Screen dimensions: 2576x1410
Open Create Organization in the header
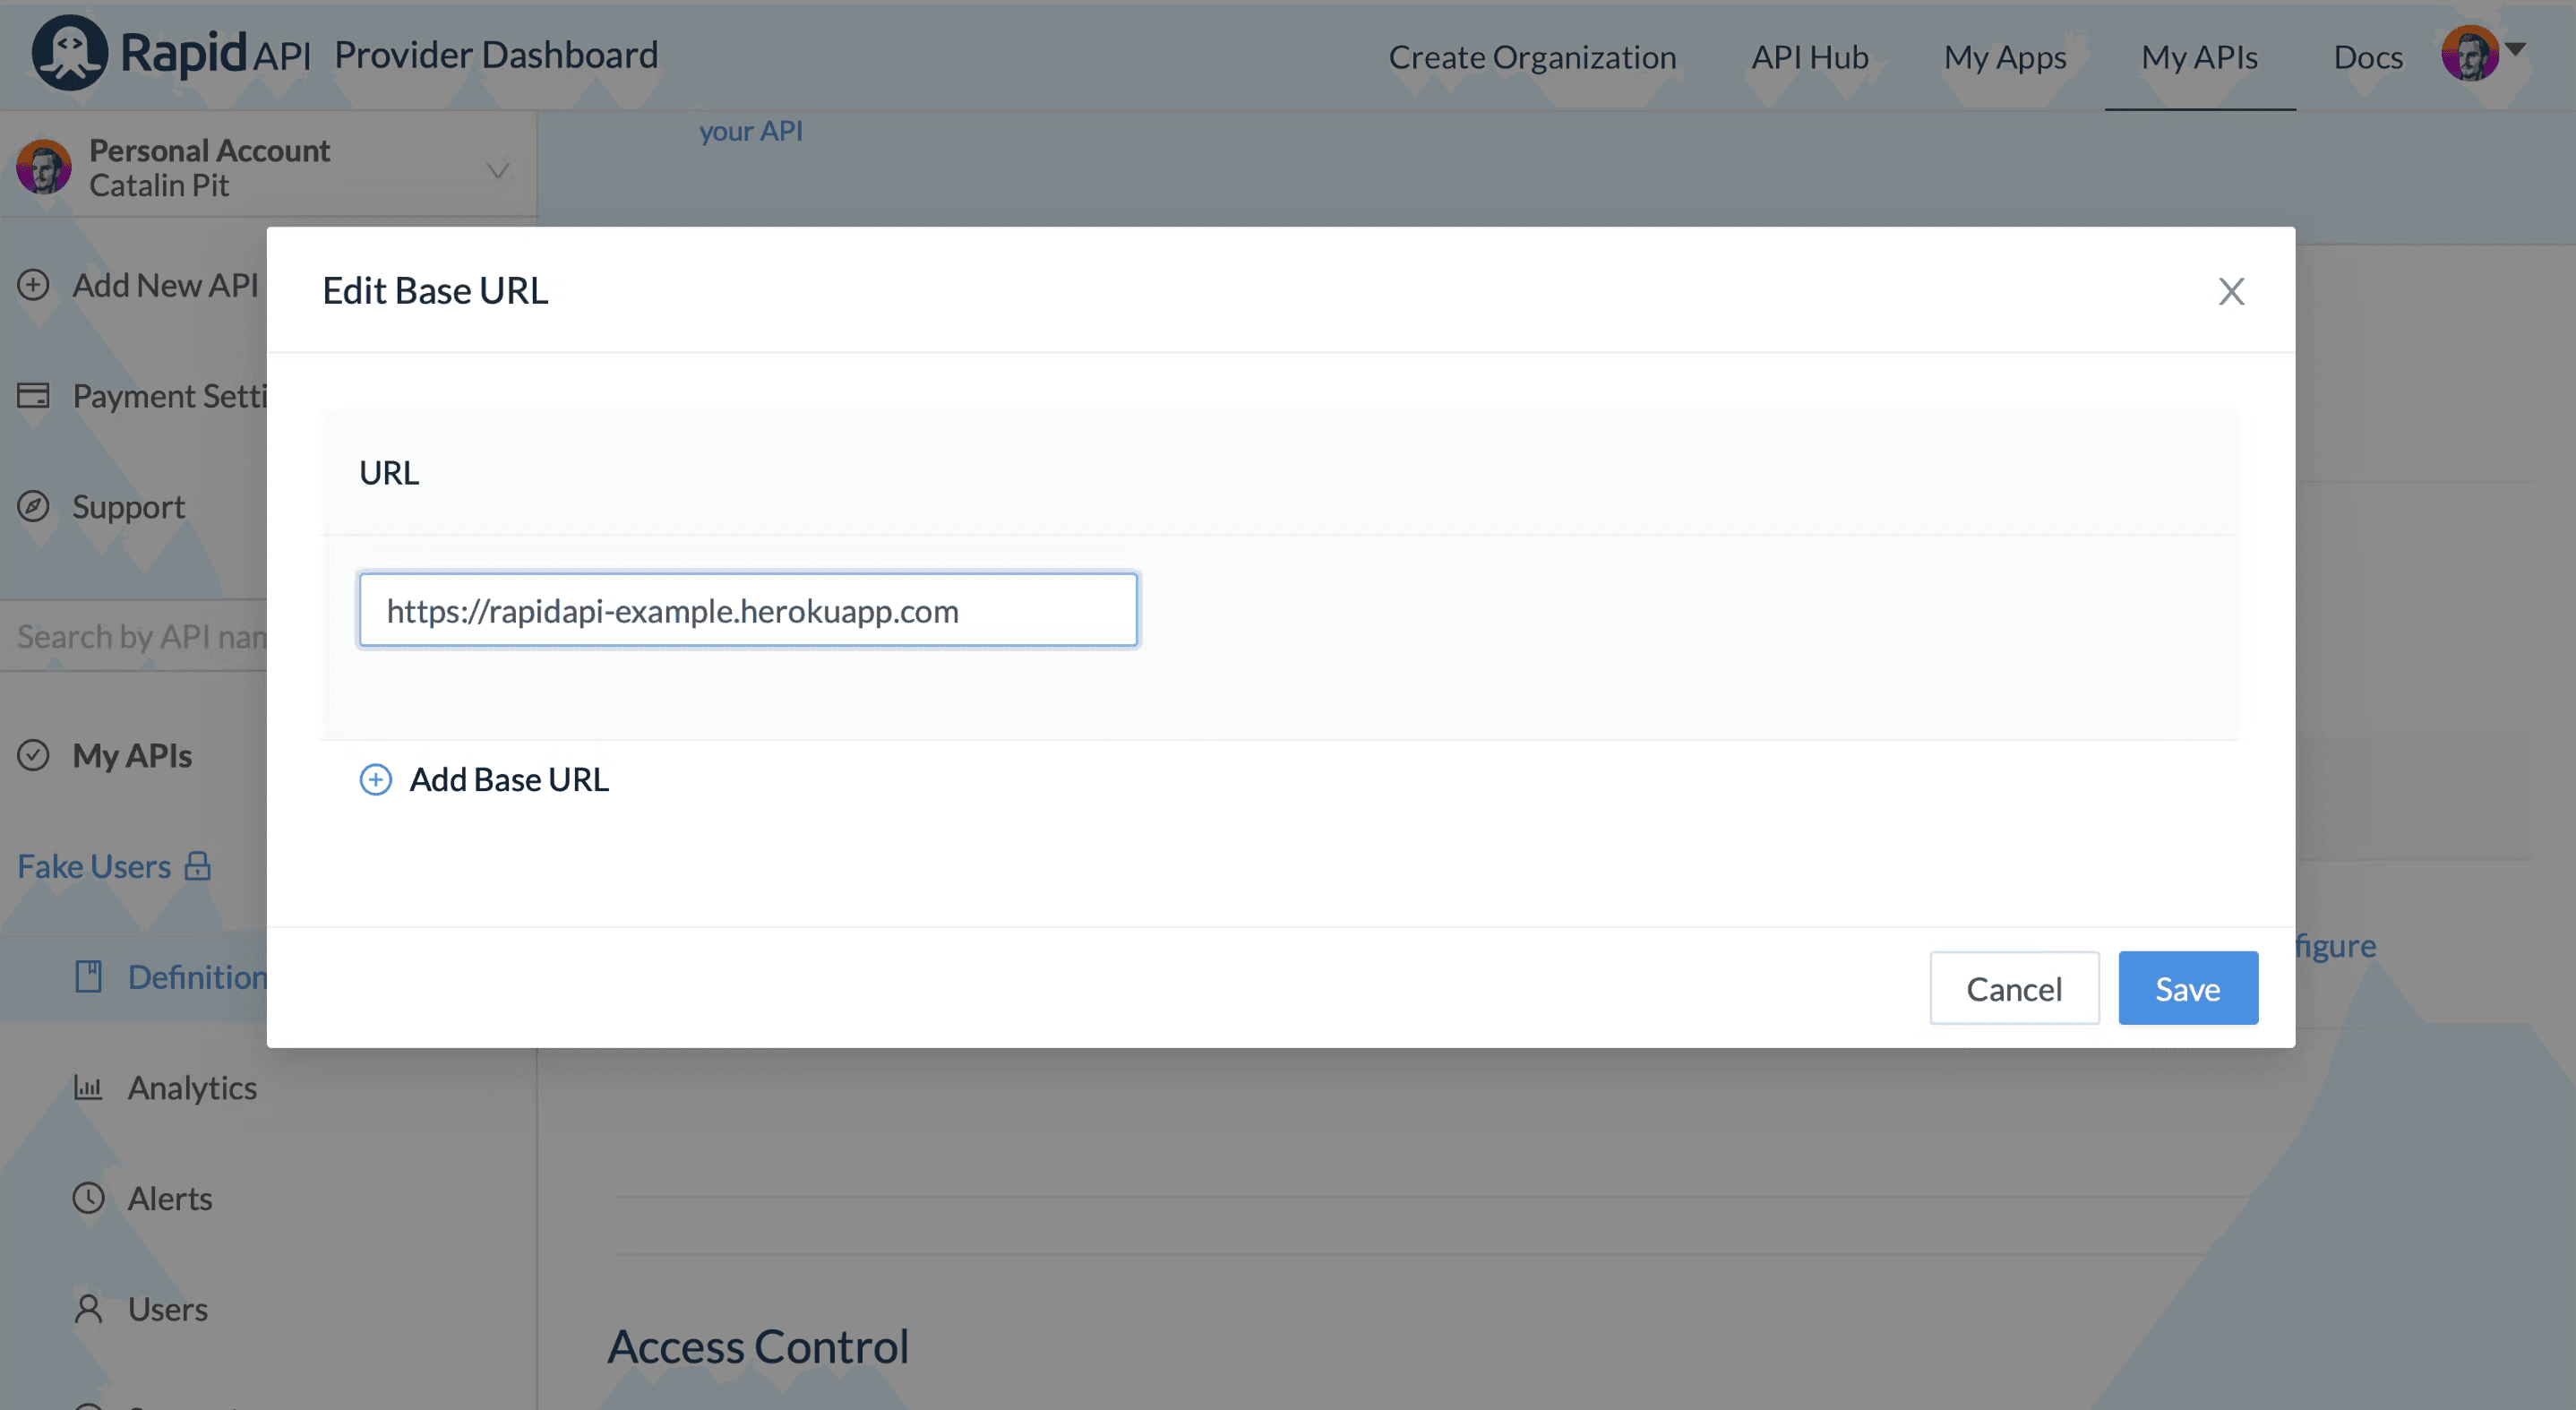1532,57
